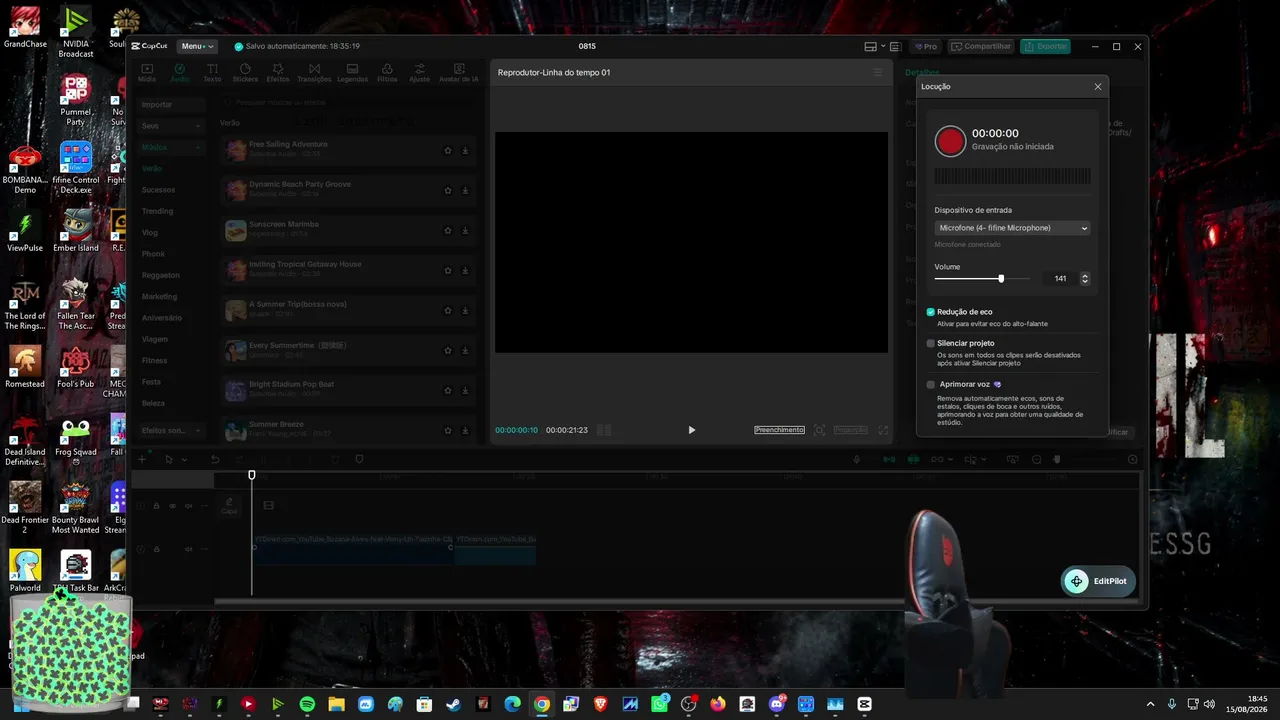Open Spotify from the taskbar
Screen dimensions: 1280x720
pyautogui.click(x=307, y=704)
